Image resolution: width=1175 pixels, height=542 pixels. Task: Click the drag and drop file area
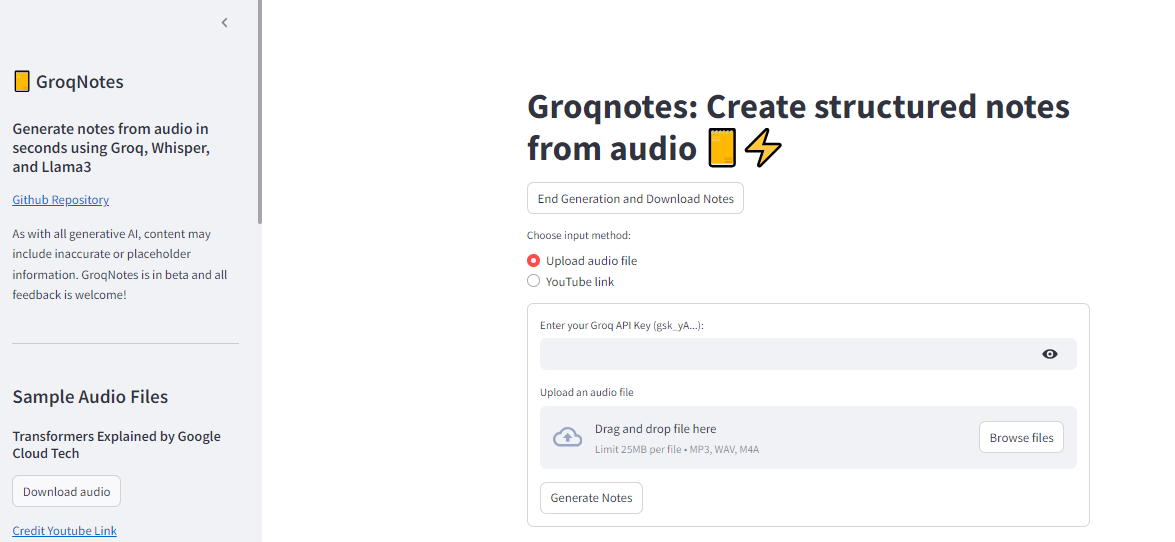point(809,437)
